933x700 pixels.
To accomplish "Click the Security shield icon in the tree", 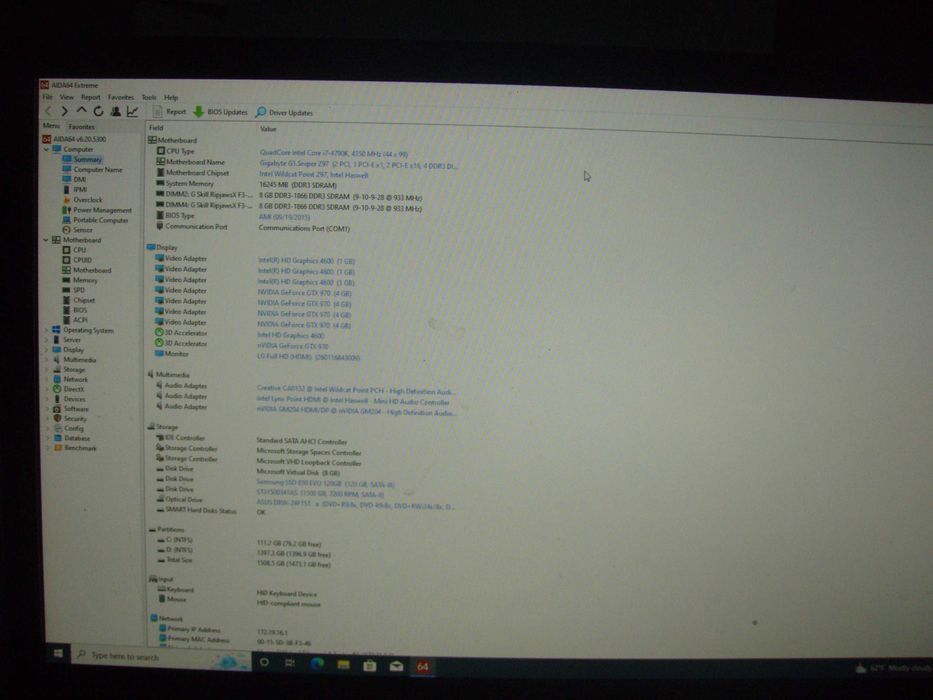I will (x=57, y=418).
